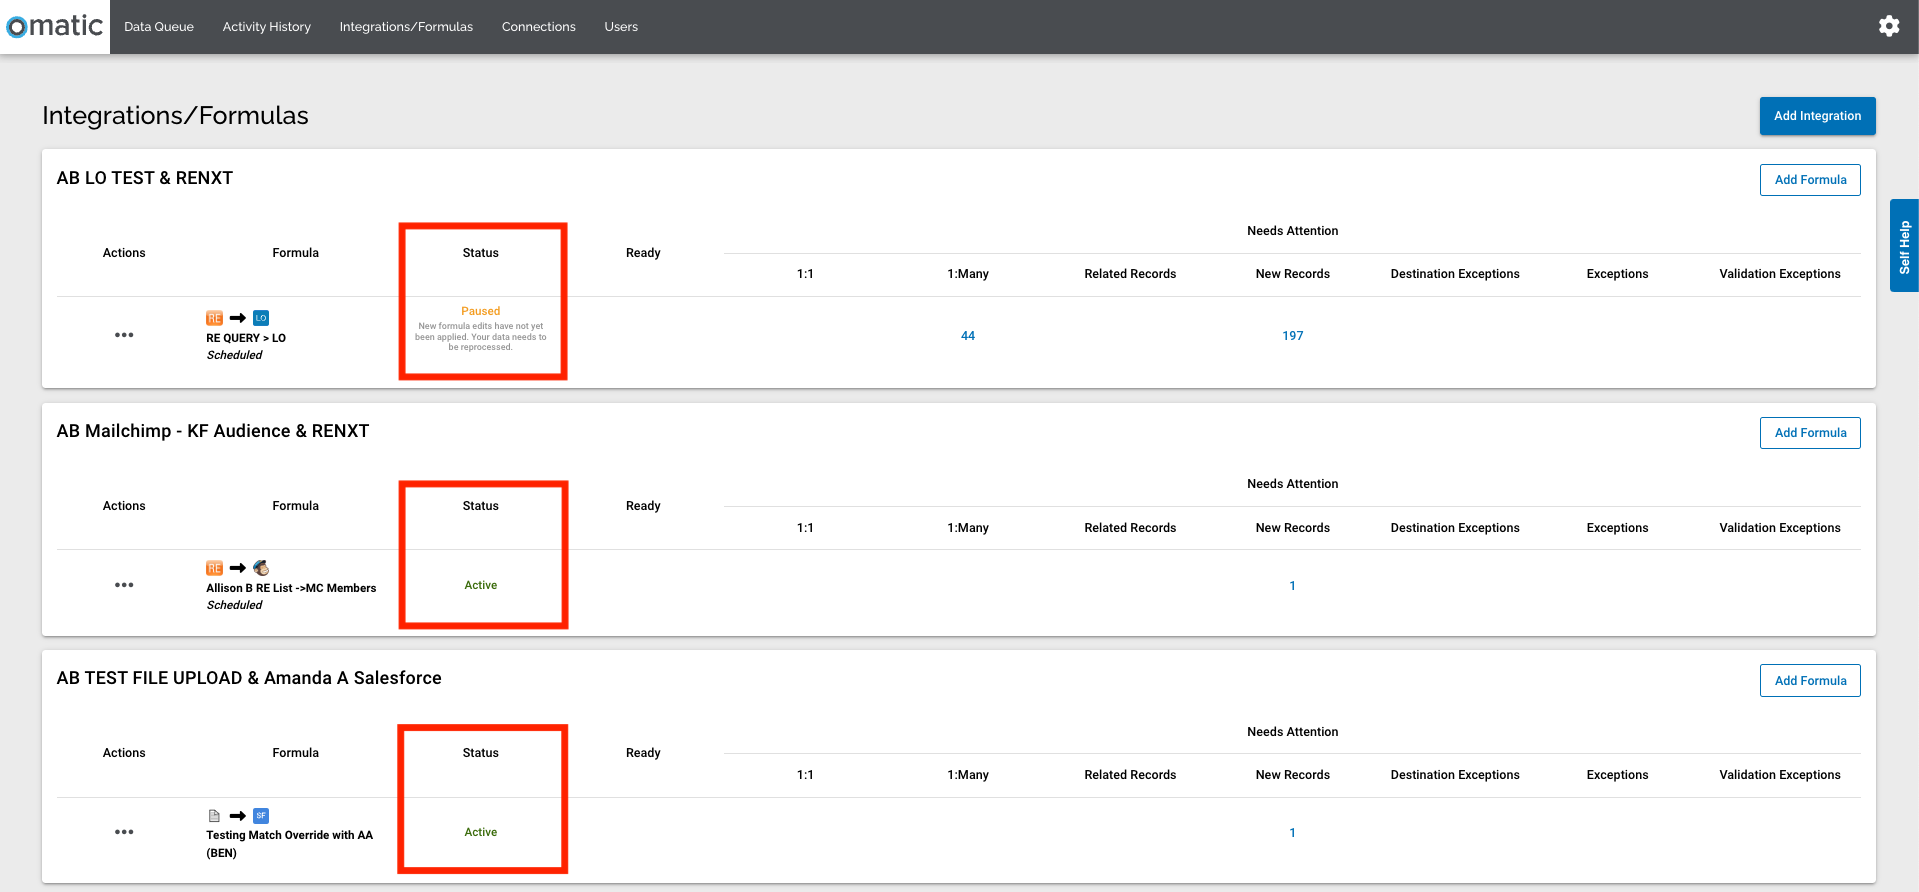This screenshot has width=1919, height=892.
Task: Click the AB LO TEST & RENXT heading
Action: click(145, 178)
